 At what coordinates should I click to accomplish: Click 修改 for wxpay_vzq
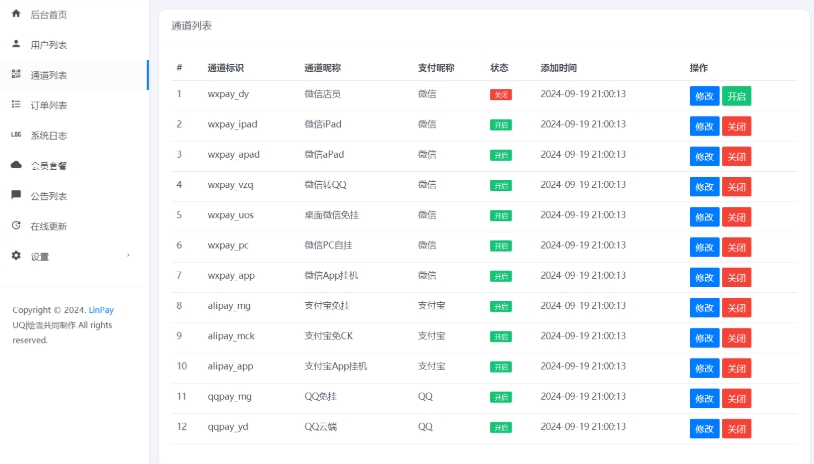pyautogui.click(x=704, y=187)
